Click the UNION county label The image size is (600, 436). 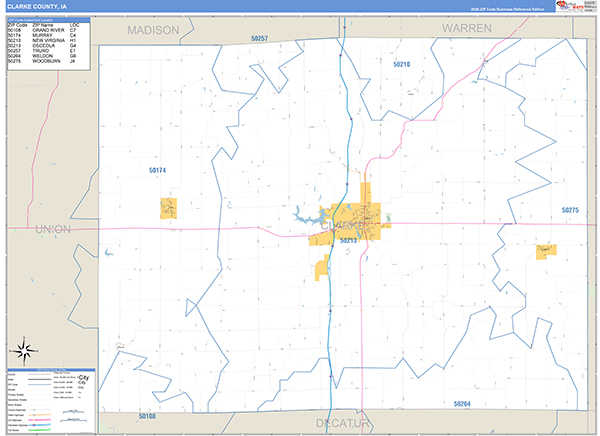click(x=53, y=229)
